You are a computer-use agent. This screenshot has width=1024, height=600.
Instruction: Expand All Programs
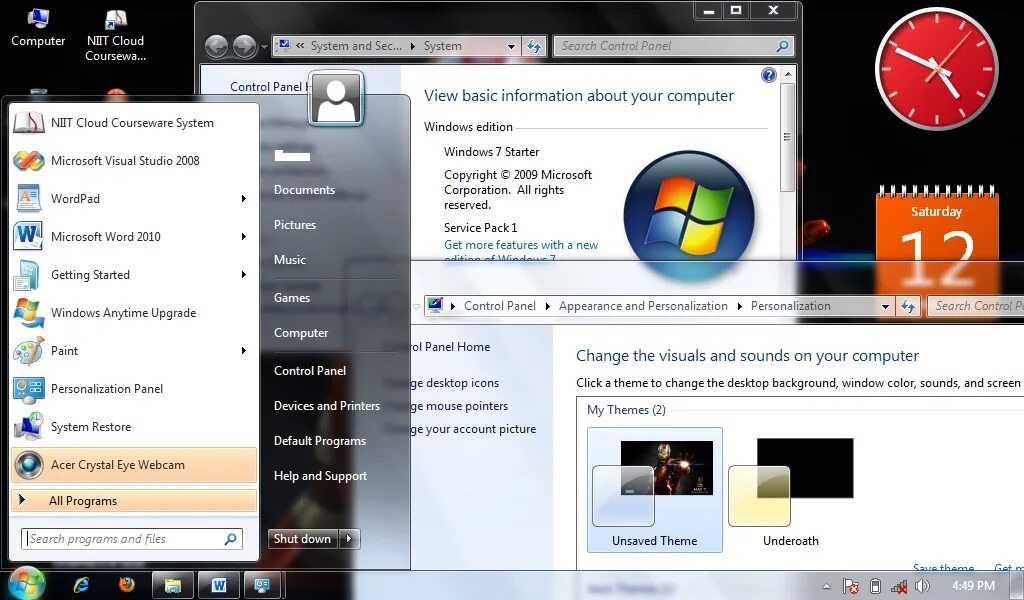click(134, 501)
